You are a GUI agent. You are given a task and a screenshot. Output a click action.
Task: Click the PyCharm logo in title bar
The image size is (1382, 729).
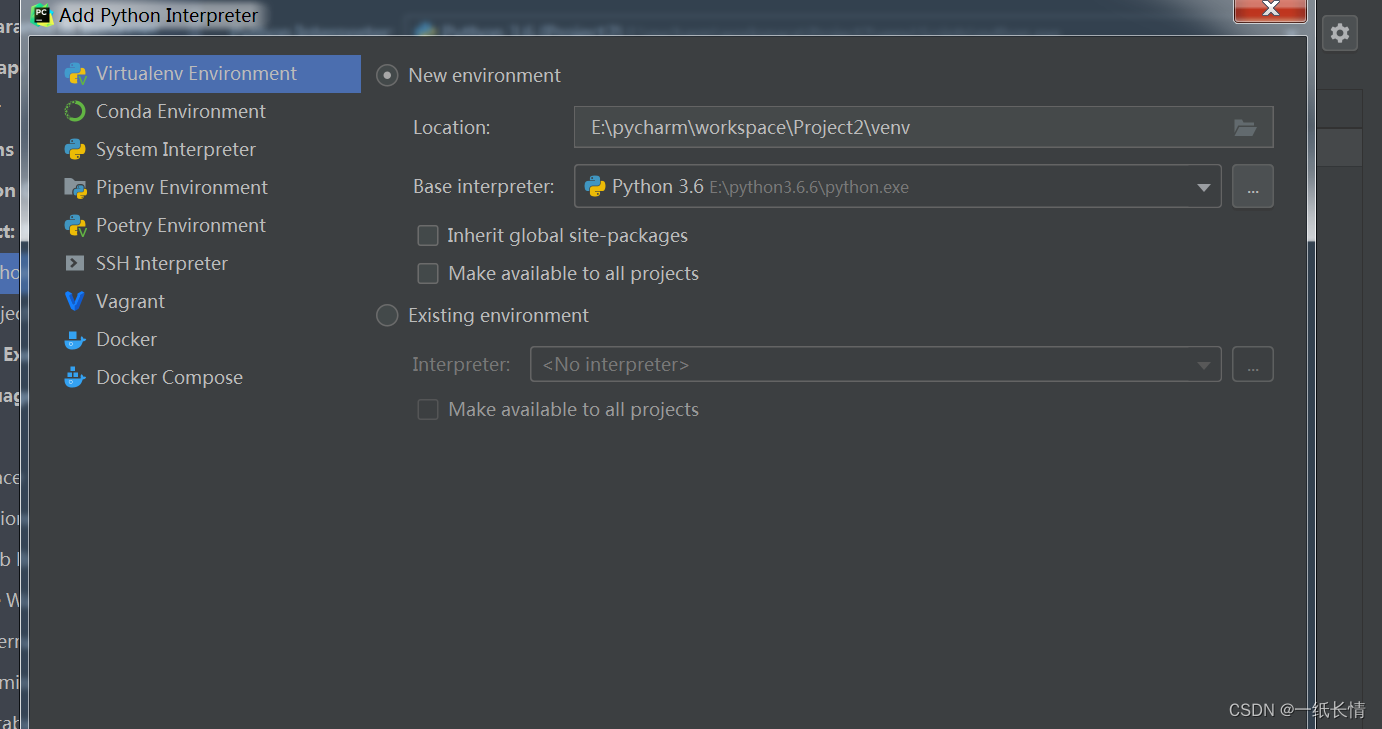point(42,15)
